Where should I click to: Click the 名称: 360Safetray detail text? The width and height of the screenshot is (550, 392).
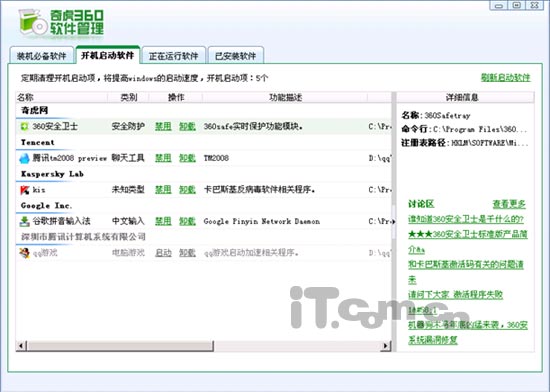[436, 115]
